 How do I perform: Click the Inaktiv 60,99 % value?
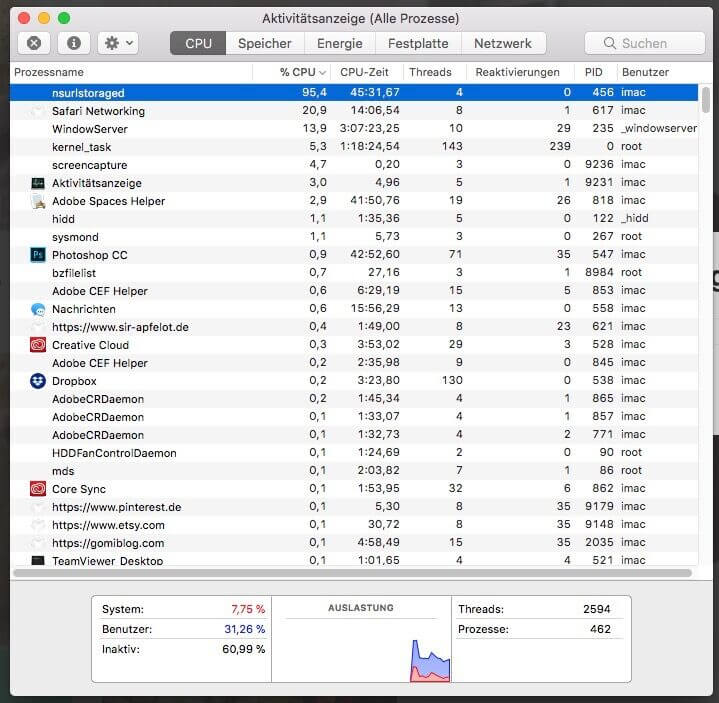pyautogui.click(x=243, y=649)
